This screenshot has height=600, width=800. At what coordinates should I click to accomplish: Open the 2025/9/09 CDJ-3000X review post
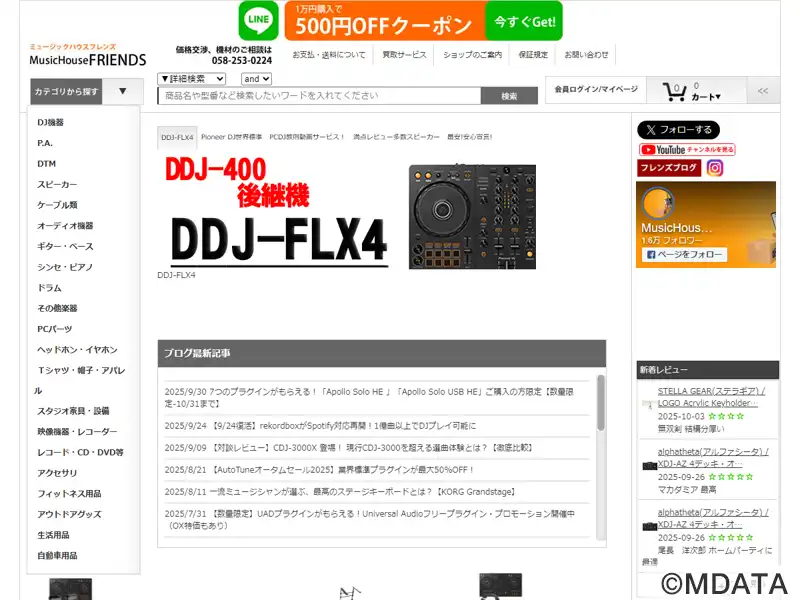point(349,447)
